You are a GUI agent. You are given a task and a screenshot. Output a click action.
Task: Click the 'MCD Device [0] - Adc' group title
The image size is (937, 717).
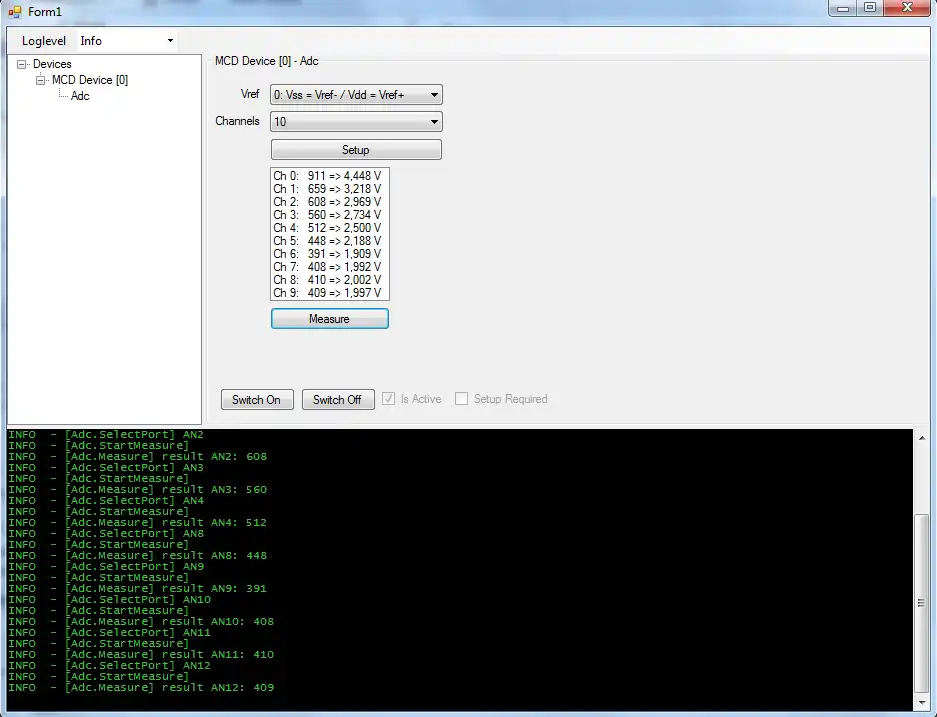point(267,61)
